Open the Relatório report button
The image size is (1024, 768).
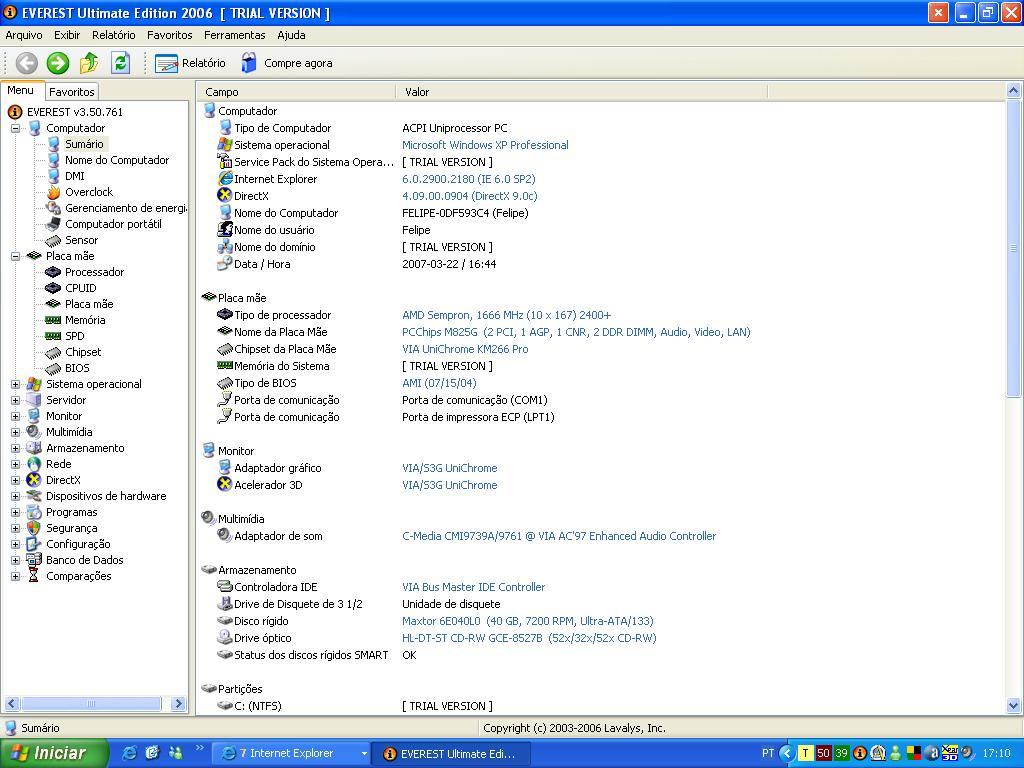pos(190,63)
